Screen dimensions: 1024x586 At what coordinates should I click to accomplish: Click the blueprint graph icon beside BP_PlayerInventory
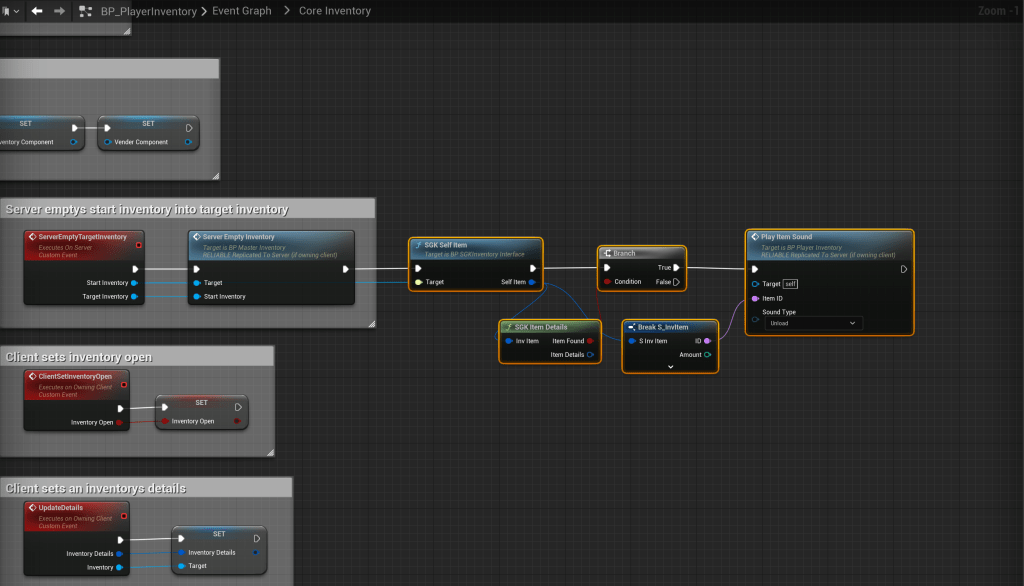(86, 11)
